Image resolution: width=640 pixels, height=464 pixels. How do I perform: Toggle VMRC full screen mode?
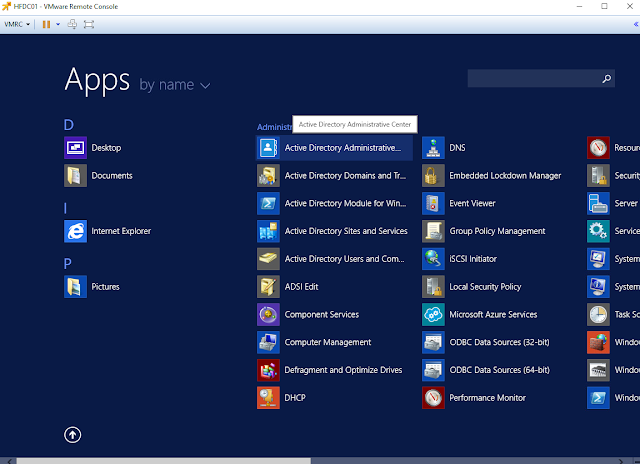89,24
